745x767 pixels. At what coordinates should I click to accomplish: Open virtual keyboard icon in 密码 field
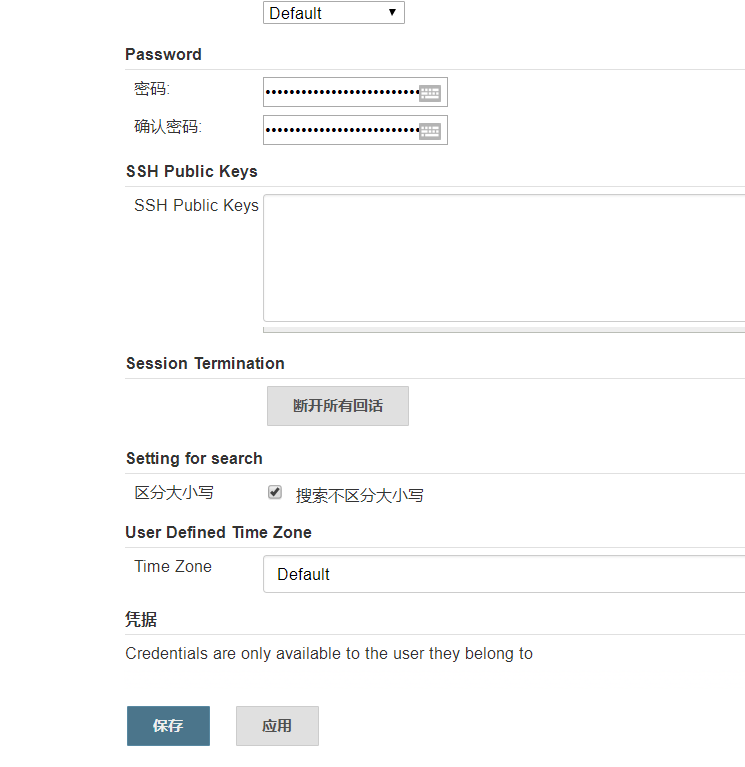click(430, 93)
